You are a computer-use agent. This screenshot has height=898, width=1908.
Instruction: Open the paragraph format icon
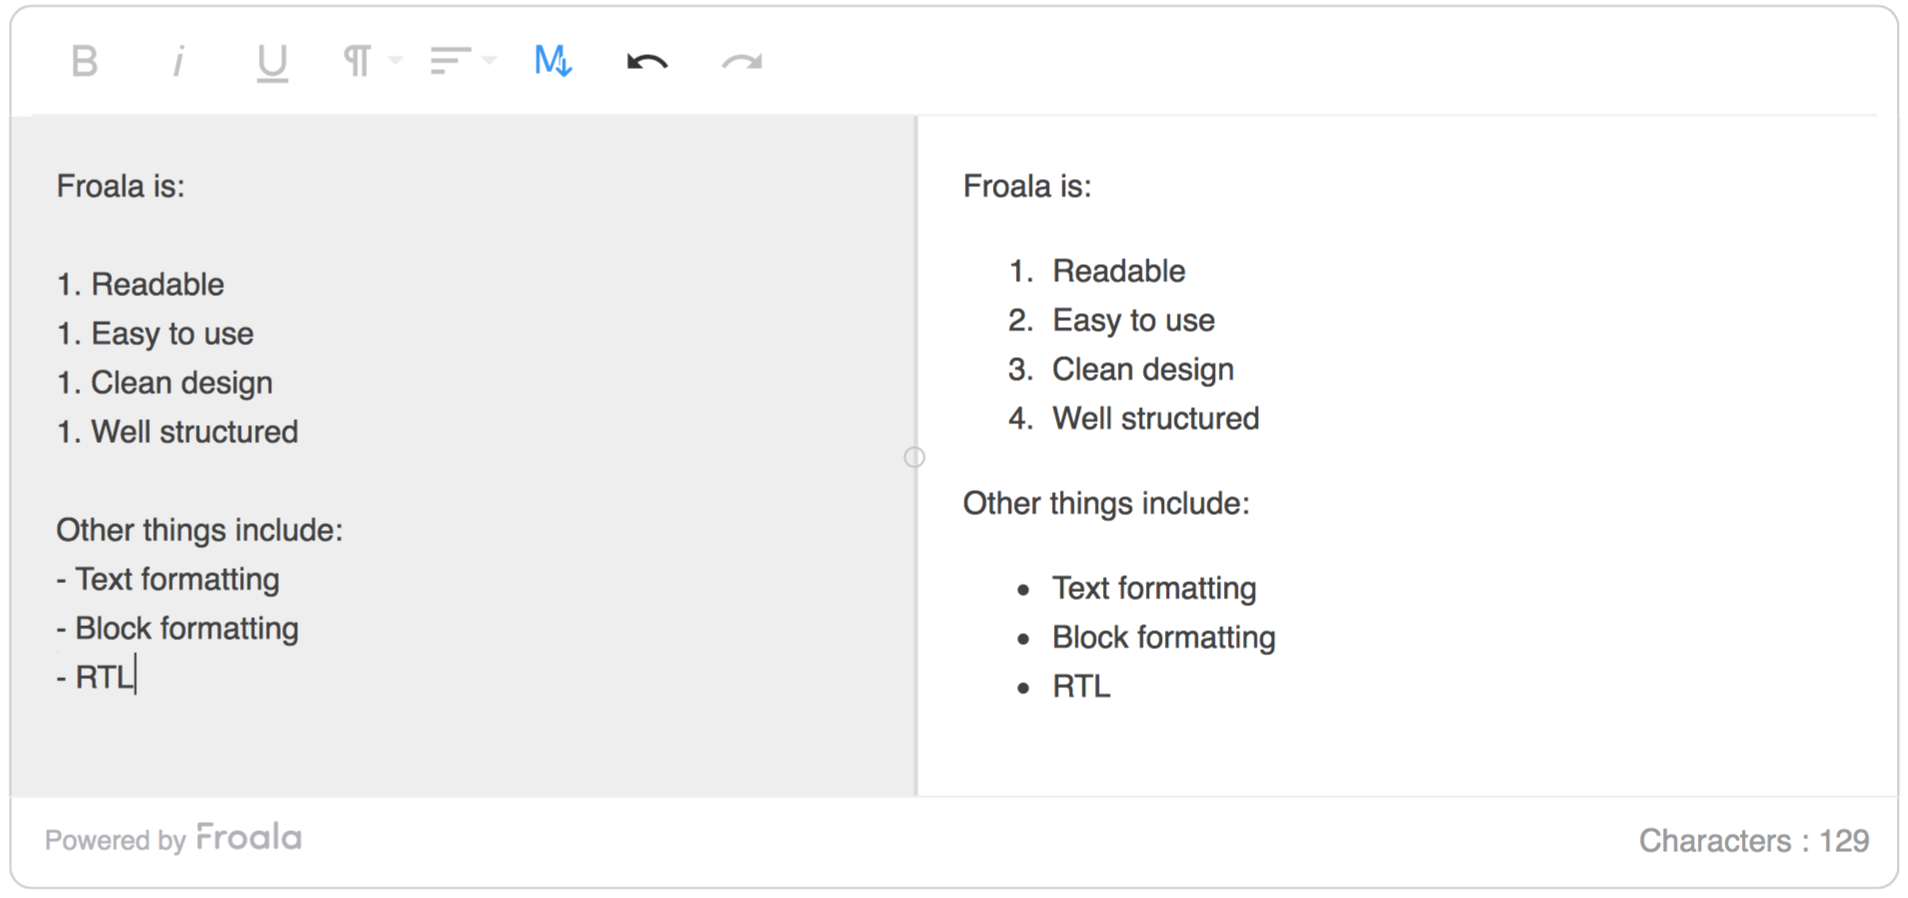pyautogui.click(x=357, y=62)
